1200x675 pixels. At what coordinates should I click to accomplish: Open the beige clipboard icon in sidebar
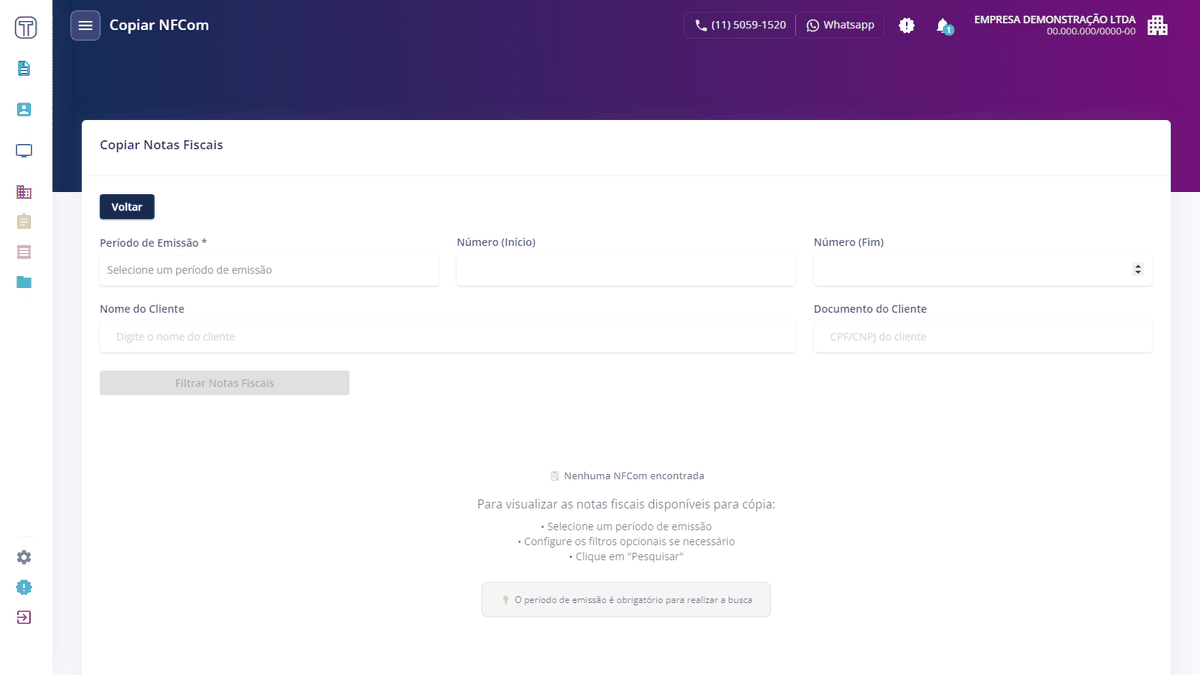click(x=24, y=221)
